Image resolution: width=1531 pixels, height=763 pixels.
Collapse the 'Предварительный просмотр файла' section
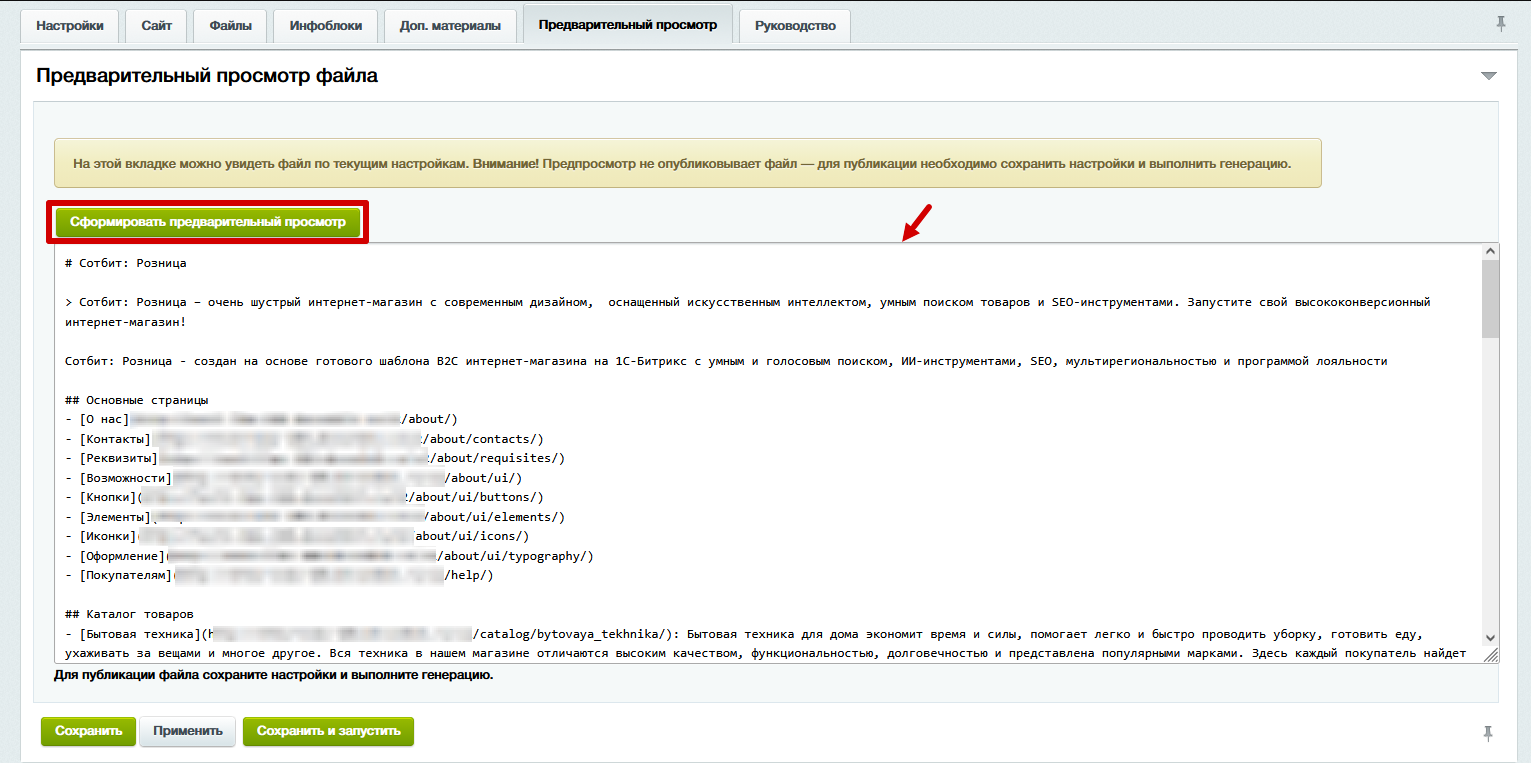(1489, 76)
